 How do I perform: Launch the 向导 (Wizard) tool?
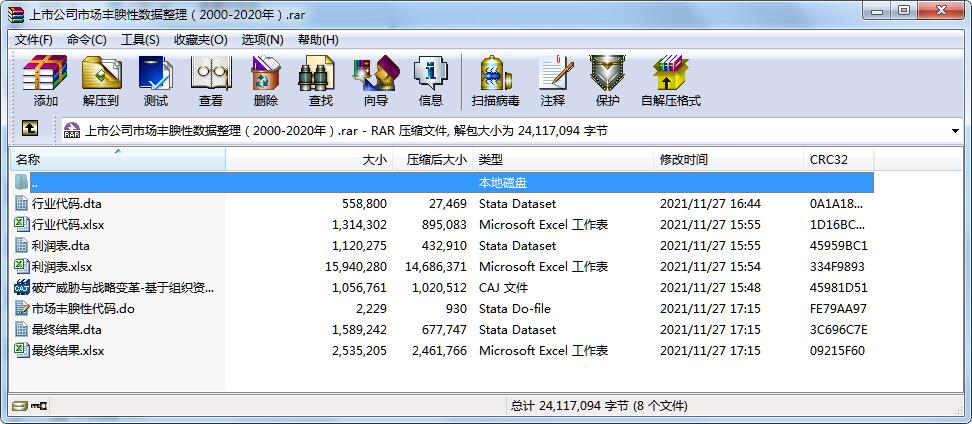coord(376,81)
